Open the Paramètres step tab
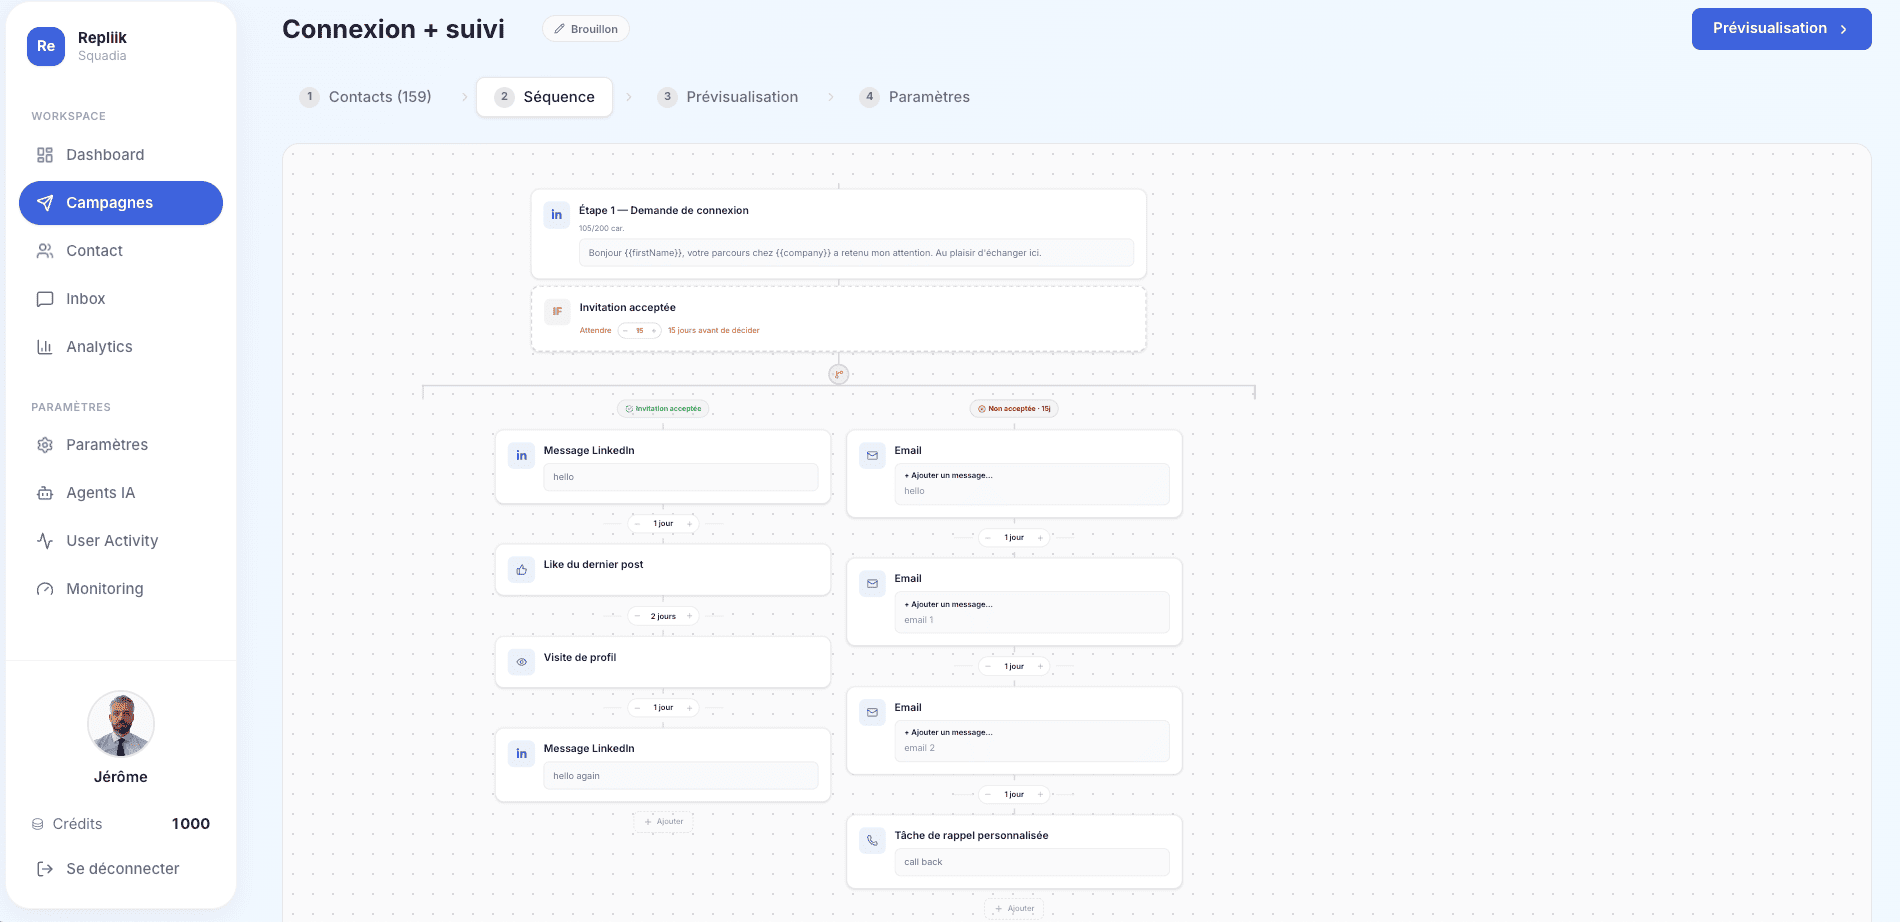 click(915, 97)
